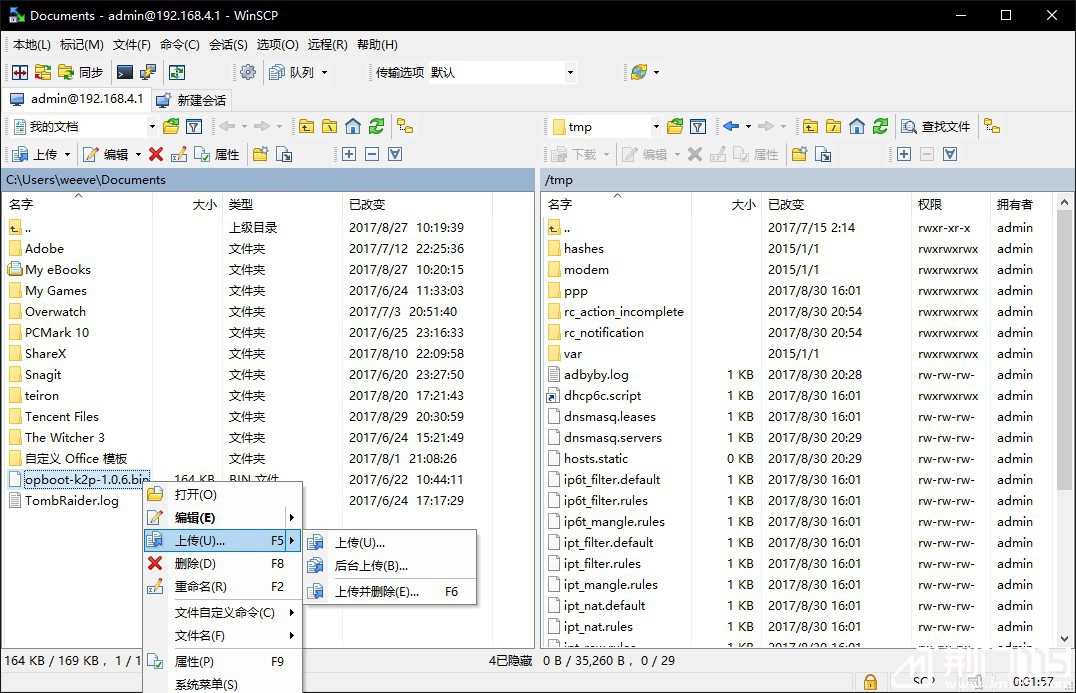Open the 标记(M) menu
Screen dimensions: 1076x693
tap(82, 45)
